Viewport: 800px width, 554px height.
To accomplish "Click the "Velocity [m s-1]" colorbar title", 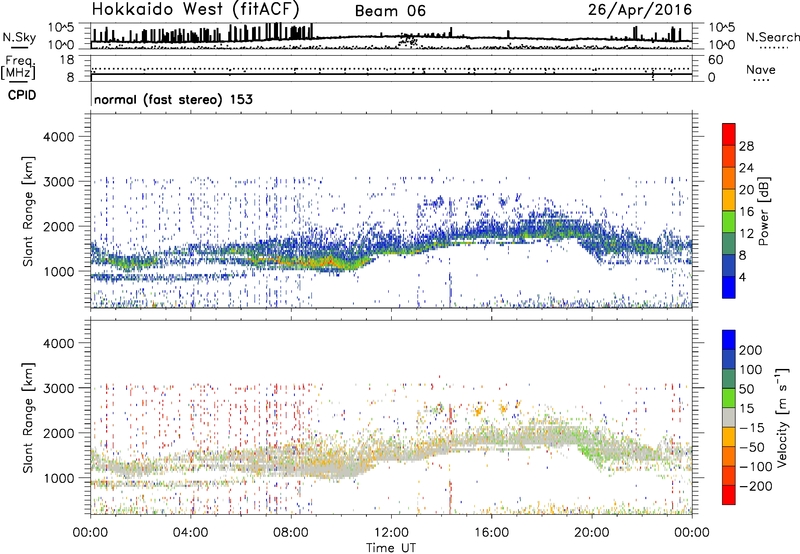I will click(782, 418).
